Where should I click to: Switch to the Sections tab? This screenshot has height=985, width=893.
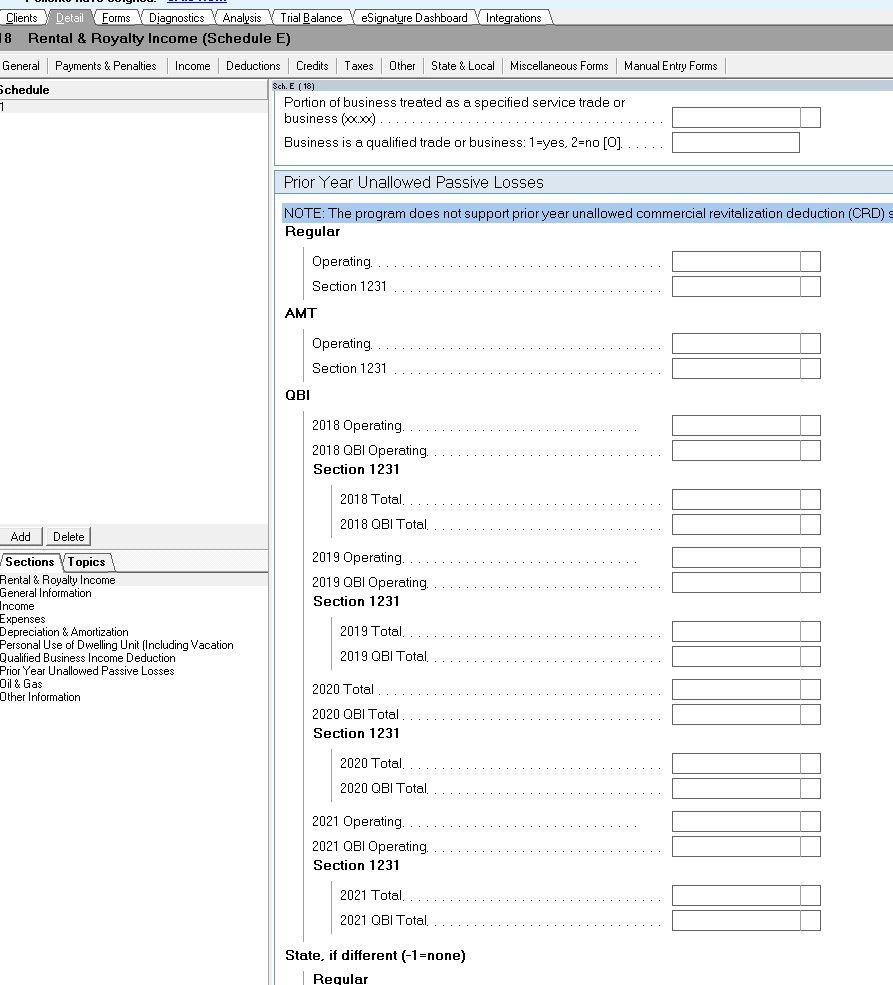coord(30,562)
